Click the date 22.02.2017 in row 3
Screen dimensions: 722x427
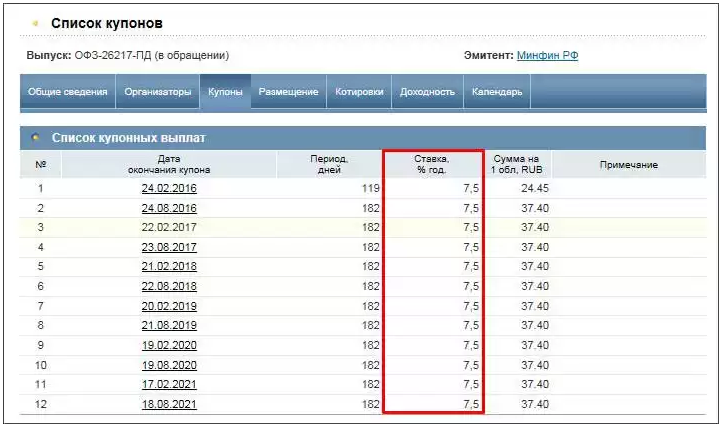click(169, 228)
